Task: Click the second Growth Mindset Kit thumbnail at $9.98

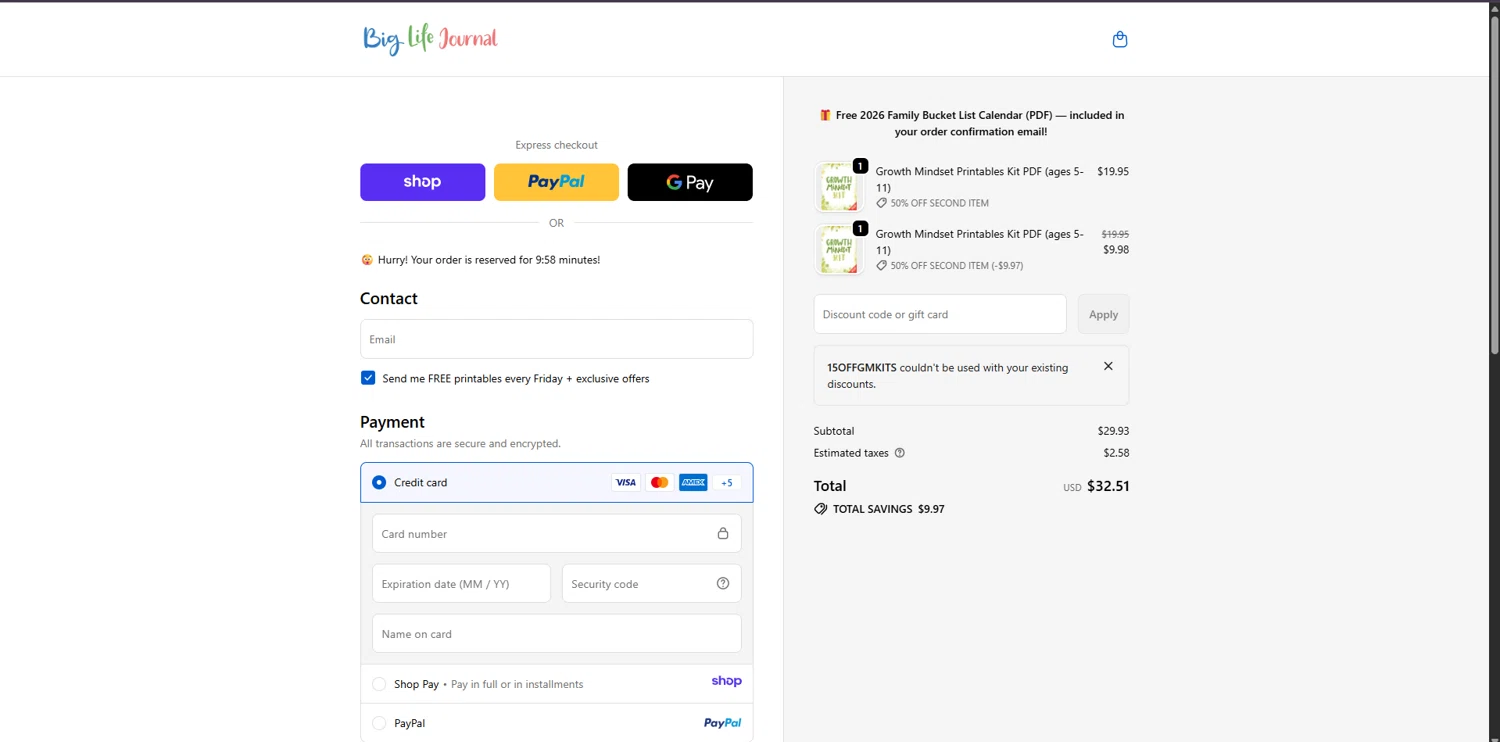Action: pos(838,250)
